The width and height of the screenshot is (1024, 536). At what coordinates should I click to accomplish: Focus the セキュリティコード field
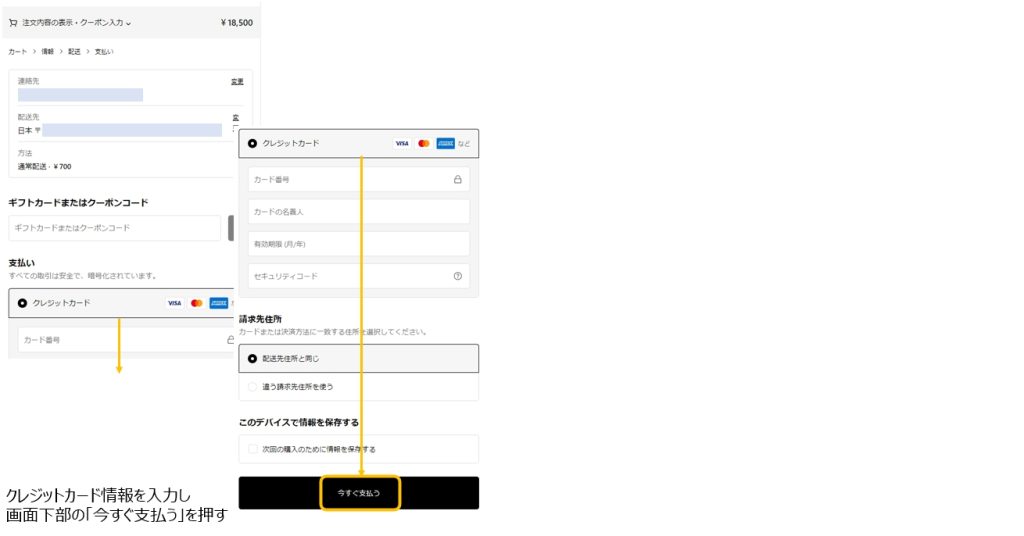[359, 276]
